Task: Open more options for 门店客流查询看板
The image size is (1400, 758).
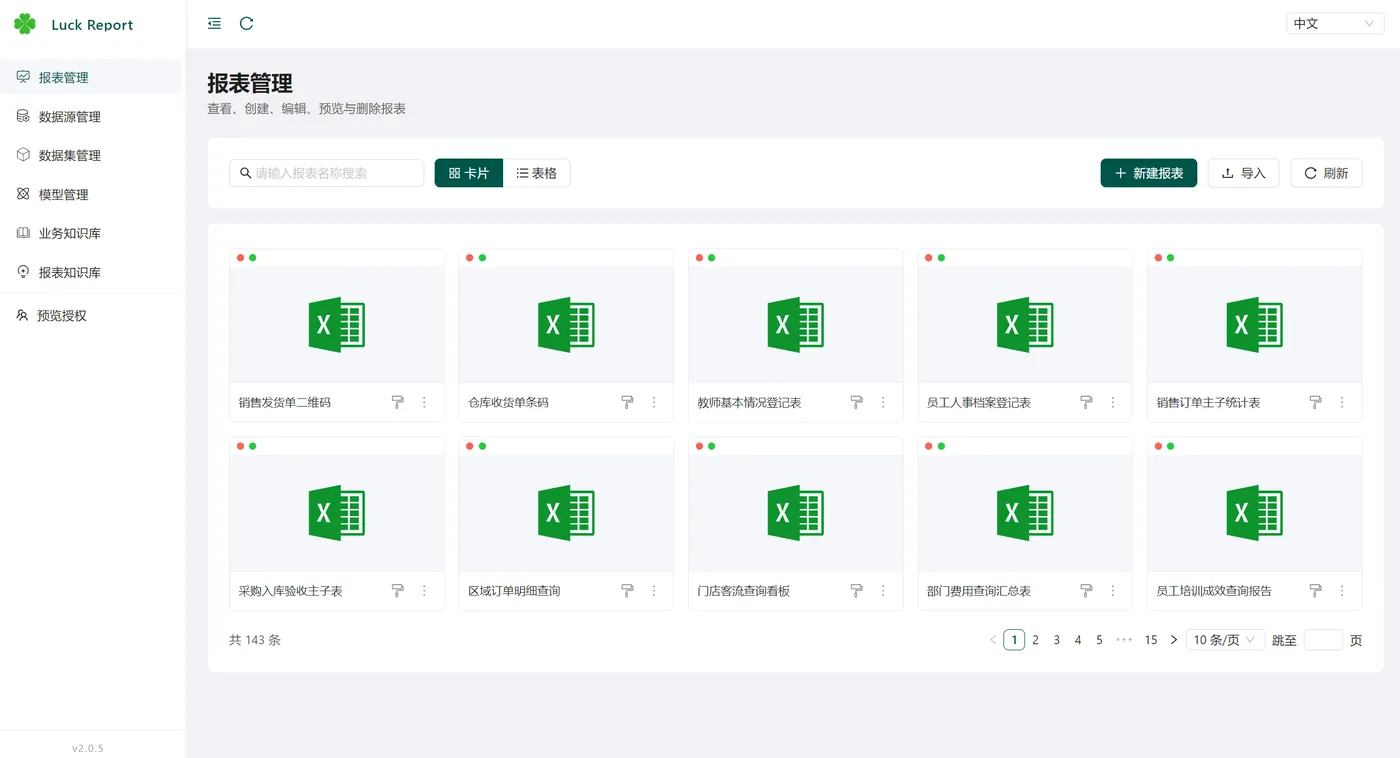Action: click(883, 591)
